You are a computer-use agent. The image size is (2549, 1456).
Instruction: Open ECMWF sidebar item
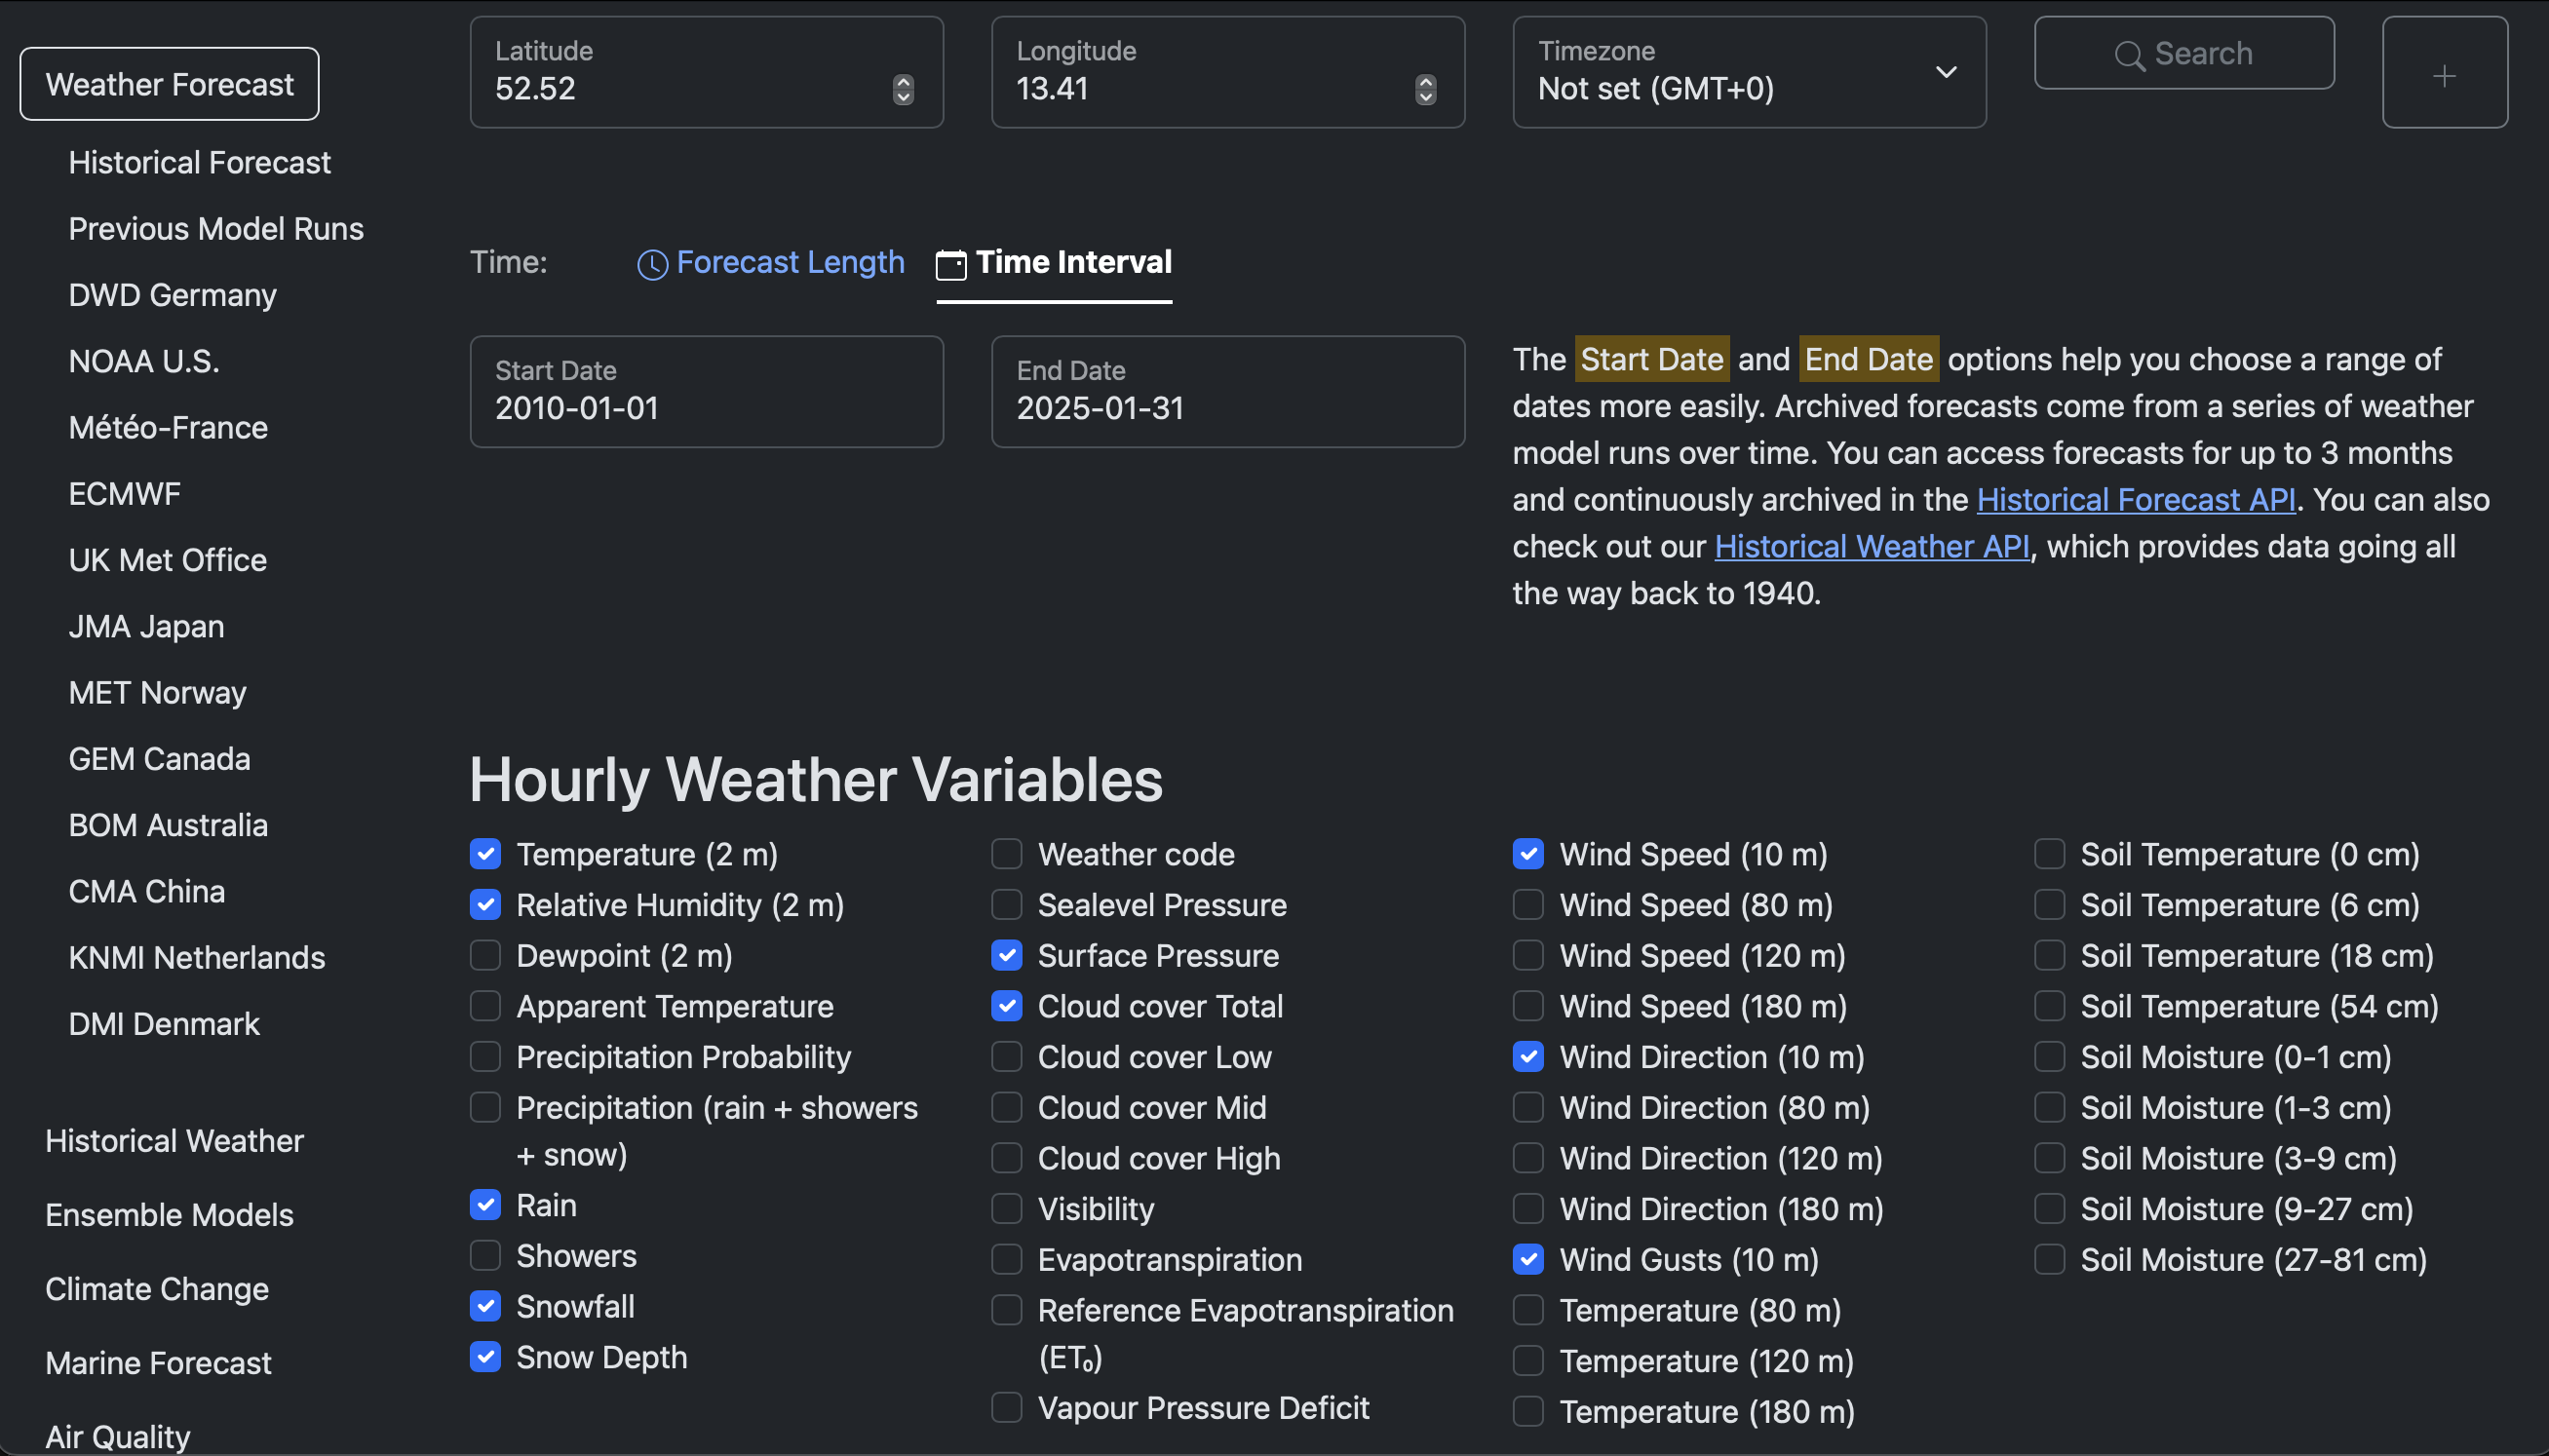pos(125,493)
